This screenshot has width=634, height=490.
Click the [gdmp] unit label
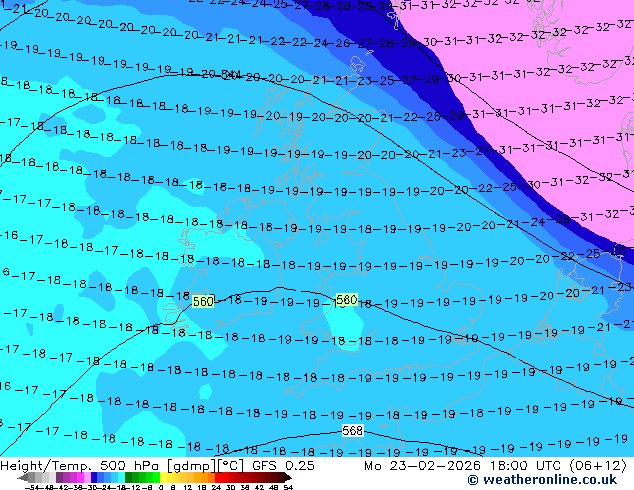[x=192, y=466]
